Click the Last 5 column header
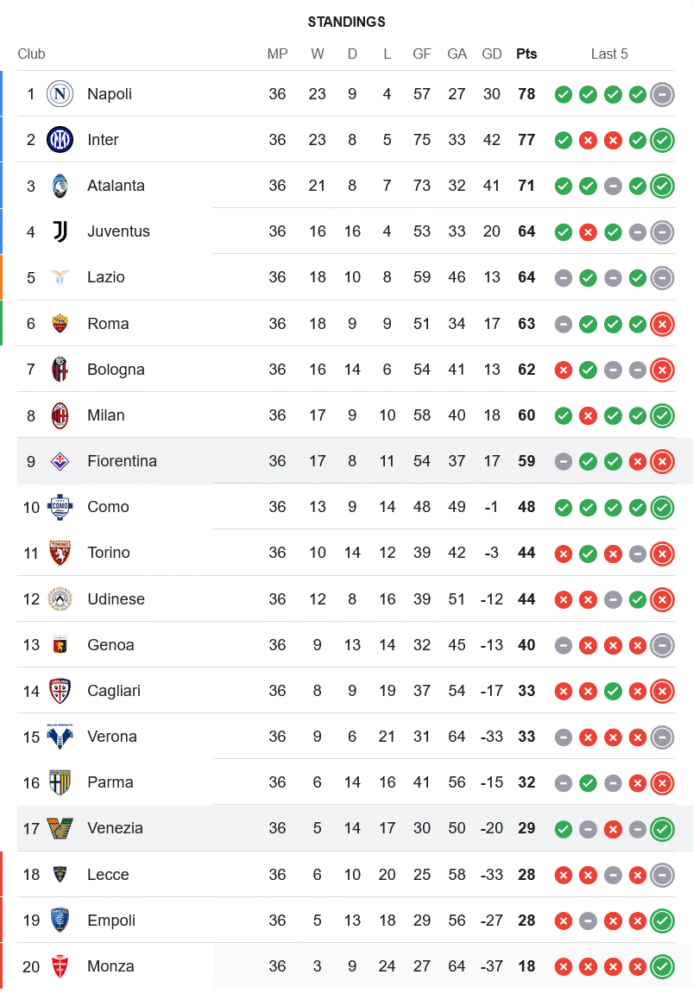 [609, 54]
